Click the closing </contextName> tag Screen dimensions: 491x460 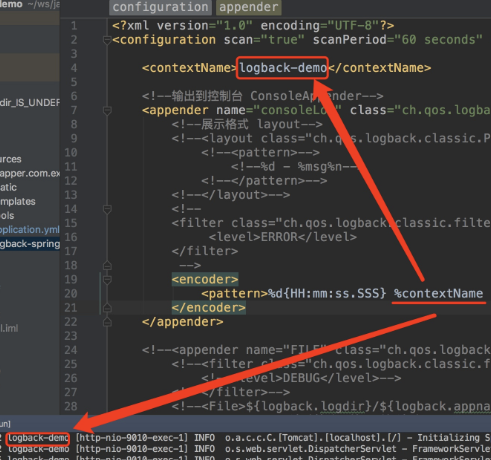380,68
